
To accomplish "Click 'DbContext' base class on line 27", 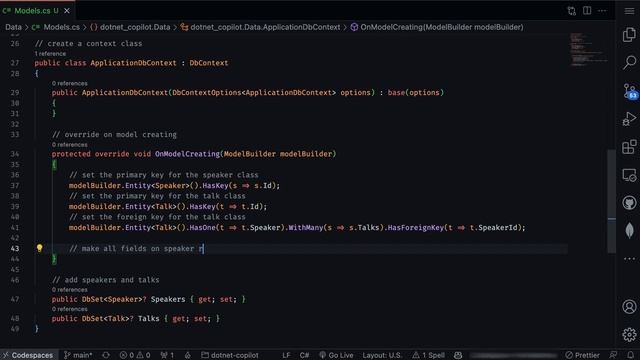I will (209, 63).
